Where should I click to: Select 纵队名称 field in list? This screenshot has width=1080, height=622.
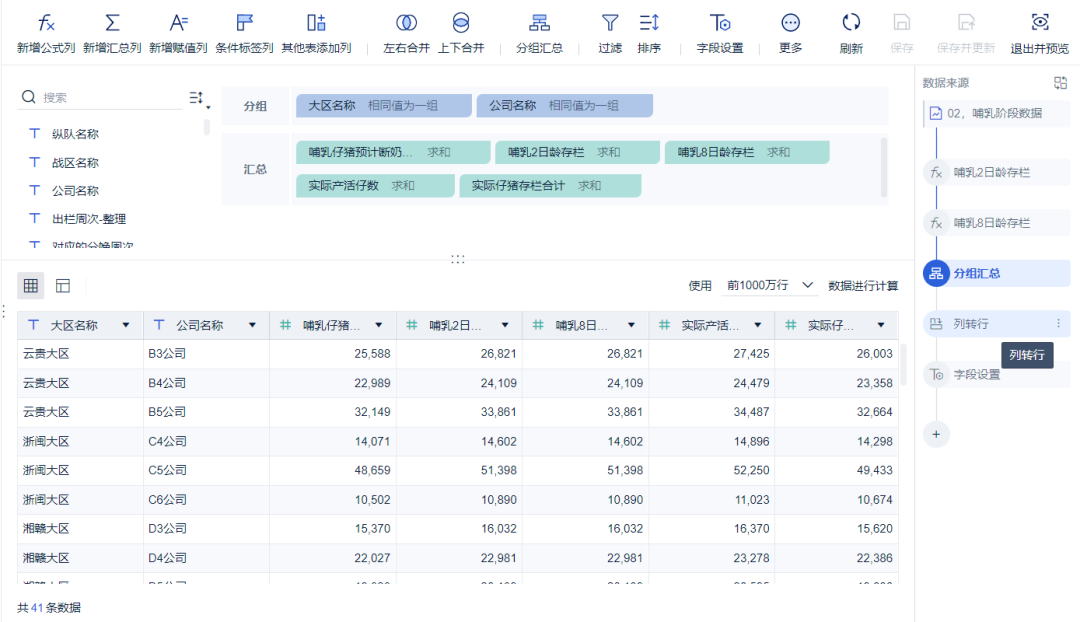point(75,134)
